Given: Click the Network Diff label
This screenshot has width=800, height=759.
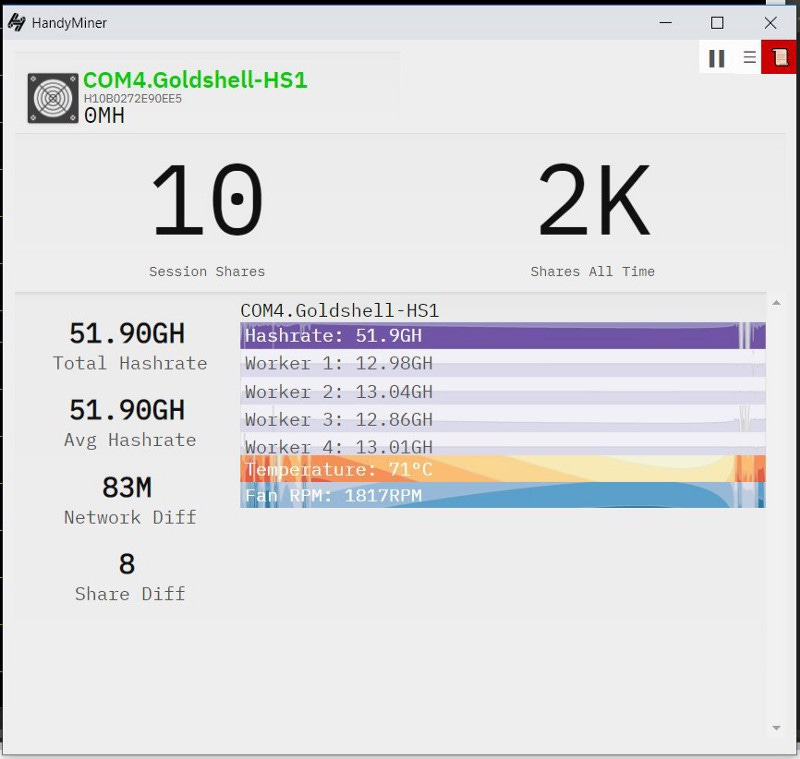Looking at the screenshot, I should point(130,517).
